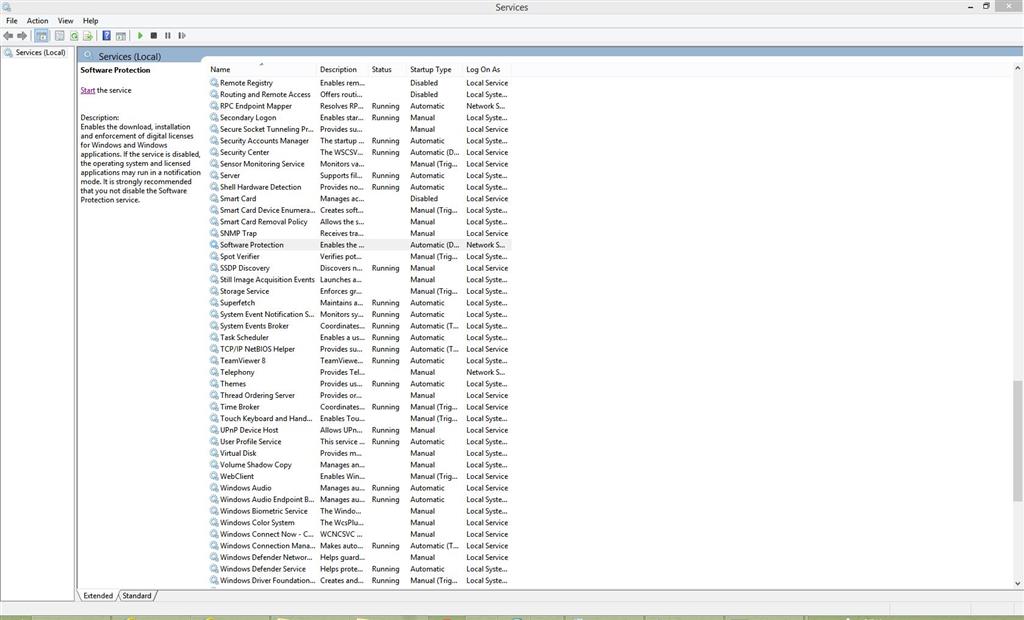Select Smart Card Removal Policy row
This screenshot has width=1024, height=620.
(x=359, y=221)
